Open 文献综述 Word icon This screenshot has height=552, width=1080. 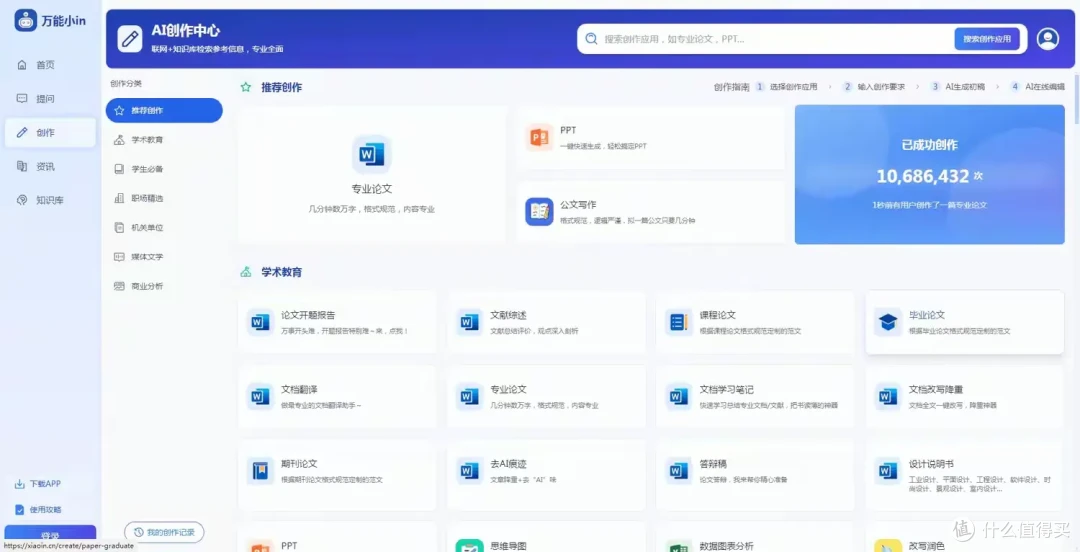point(469,322)
